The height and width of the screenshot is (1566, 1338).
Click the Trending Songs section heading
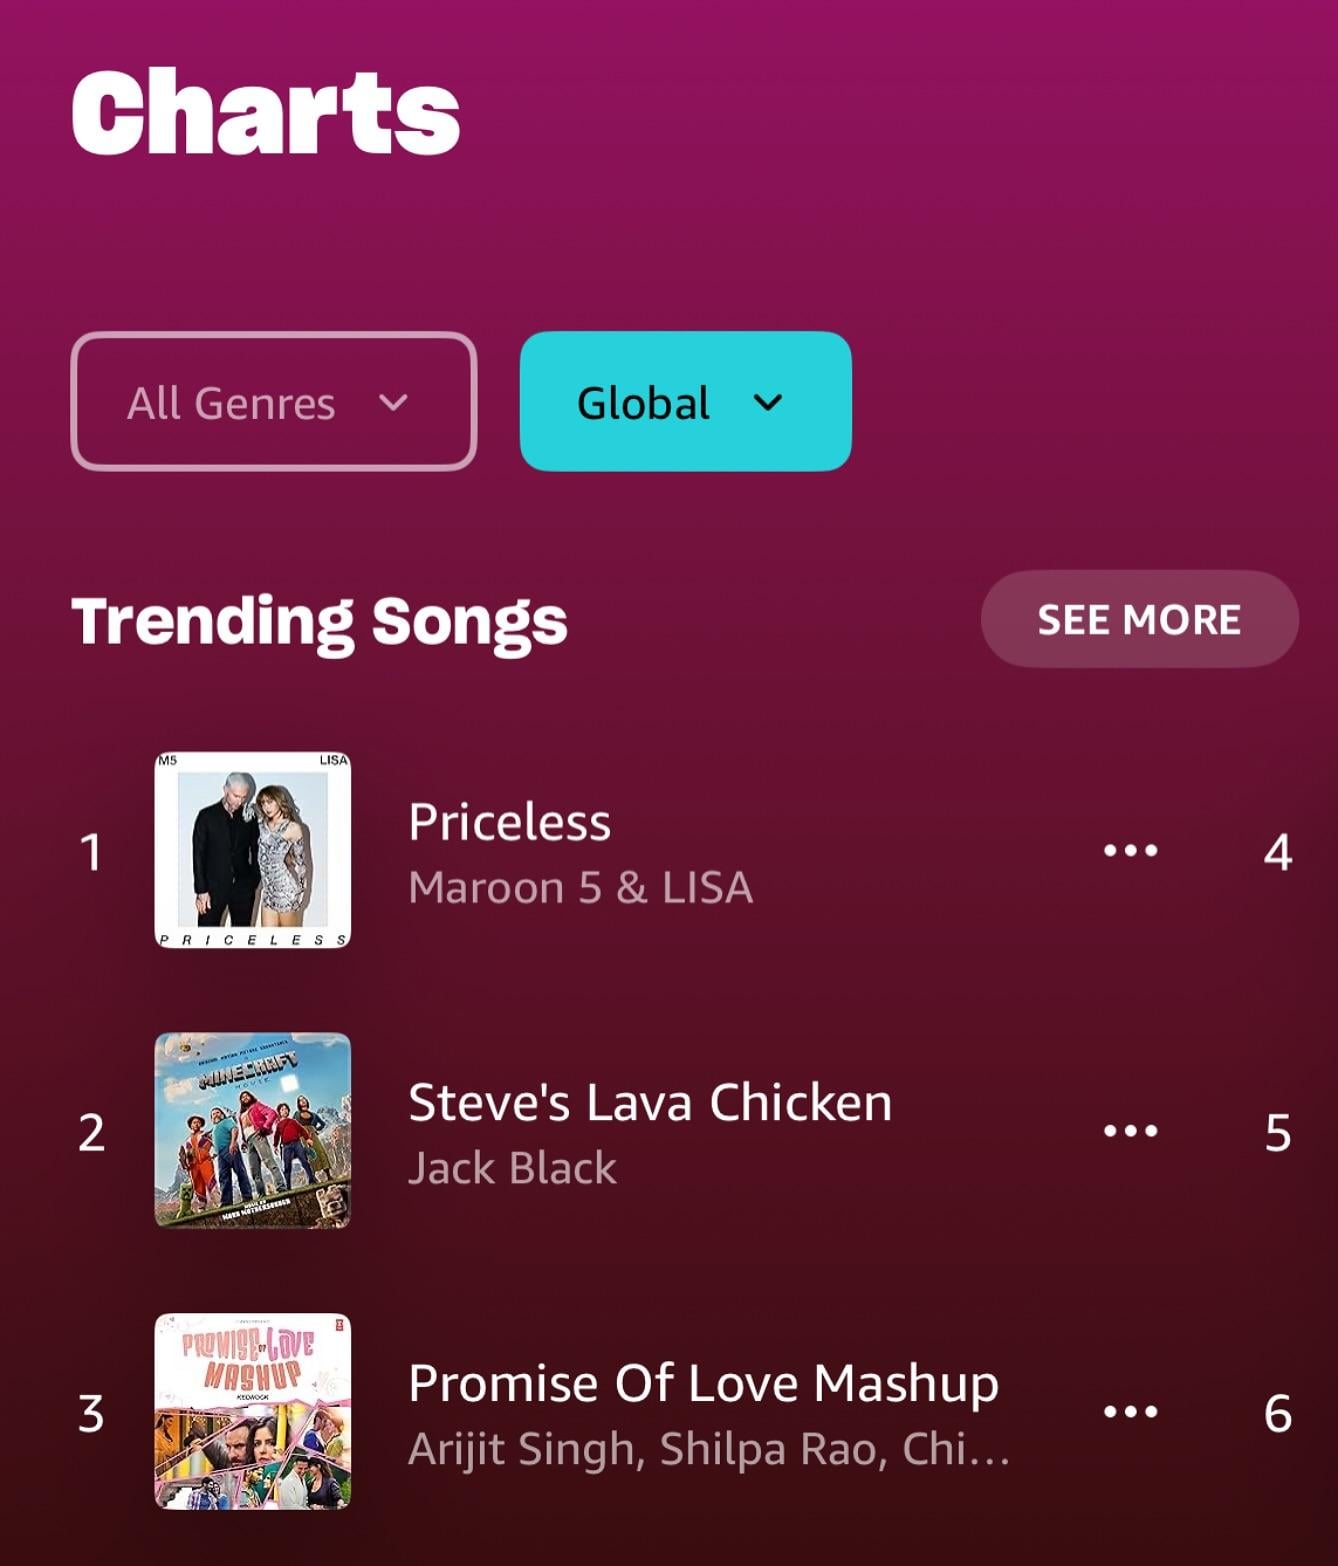tap(319, 621)
